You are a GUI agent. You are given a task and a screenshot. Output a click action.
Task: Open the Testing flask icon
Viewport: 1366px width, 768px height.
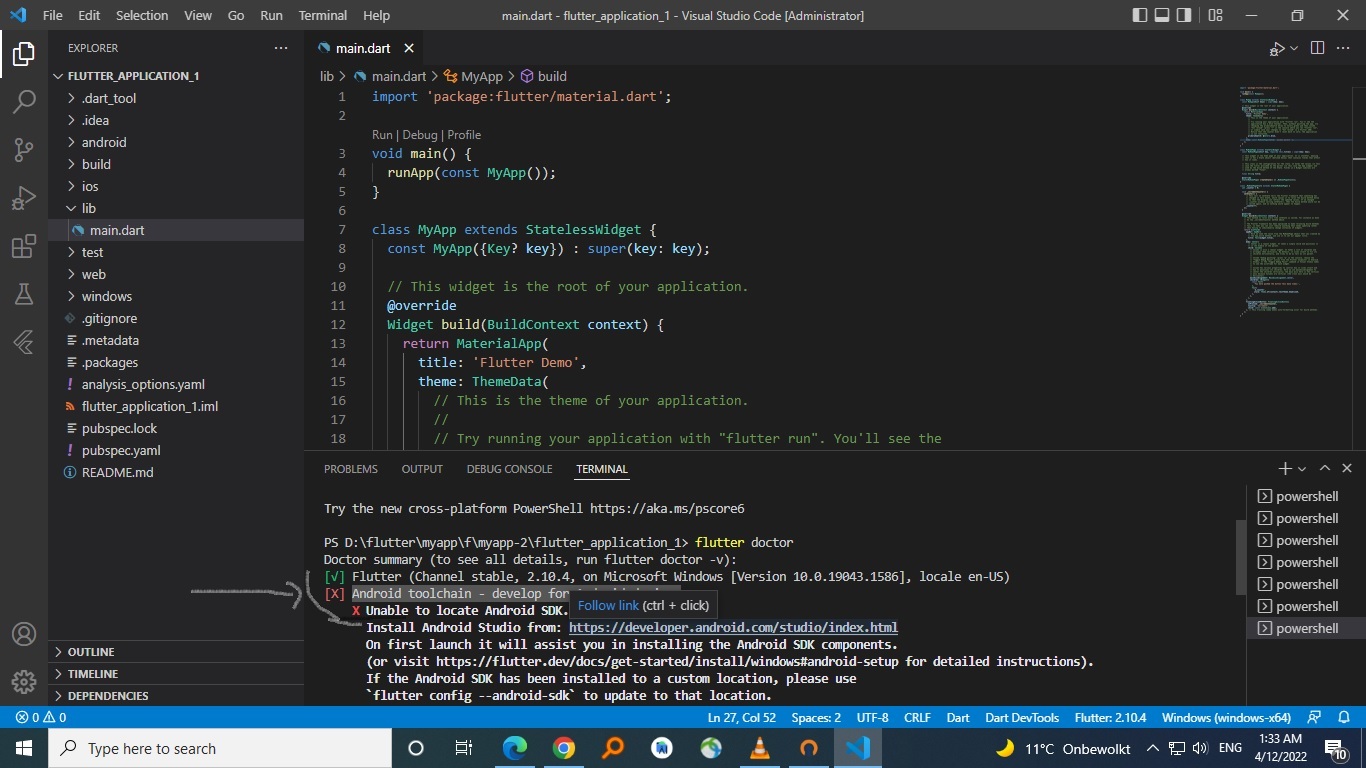pyautogui.click(x=24, y=294)
